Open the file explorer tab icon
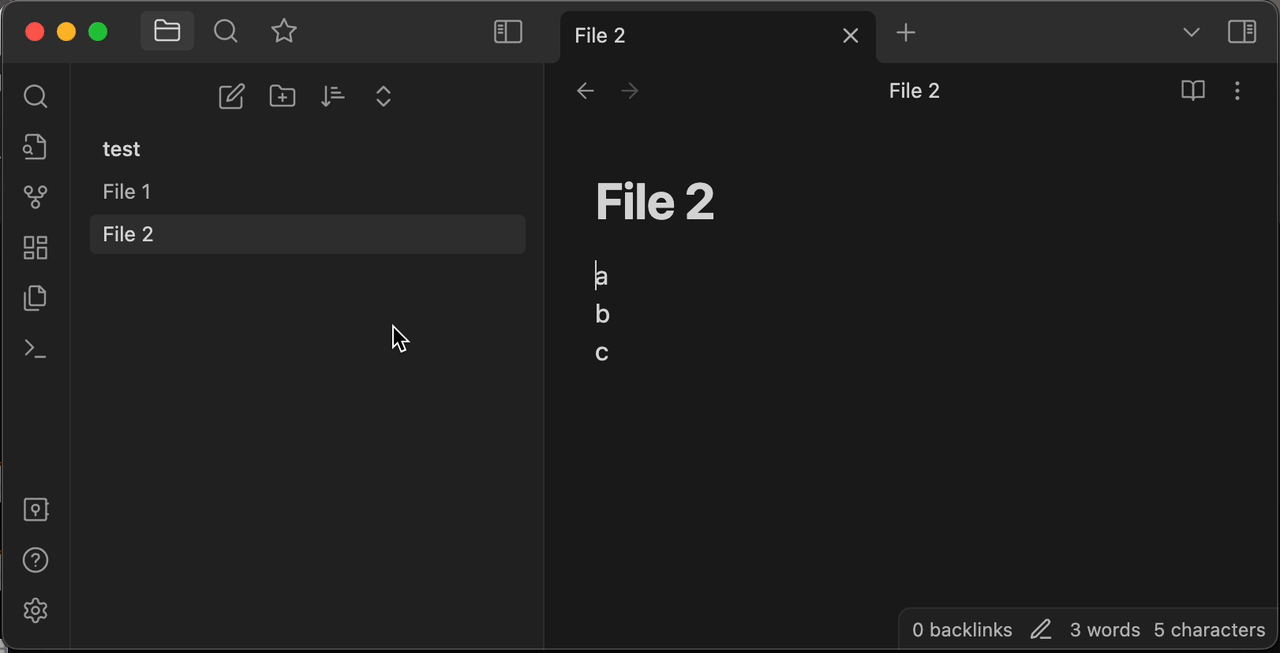1280x653 pixels. pyautogui.click(x=167, y=32)
